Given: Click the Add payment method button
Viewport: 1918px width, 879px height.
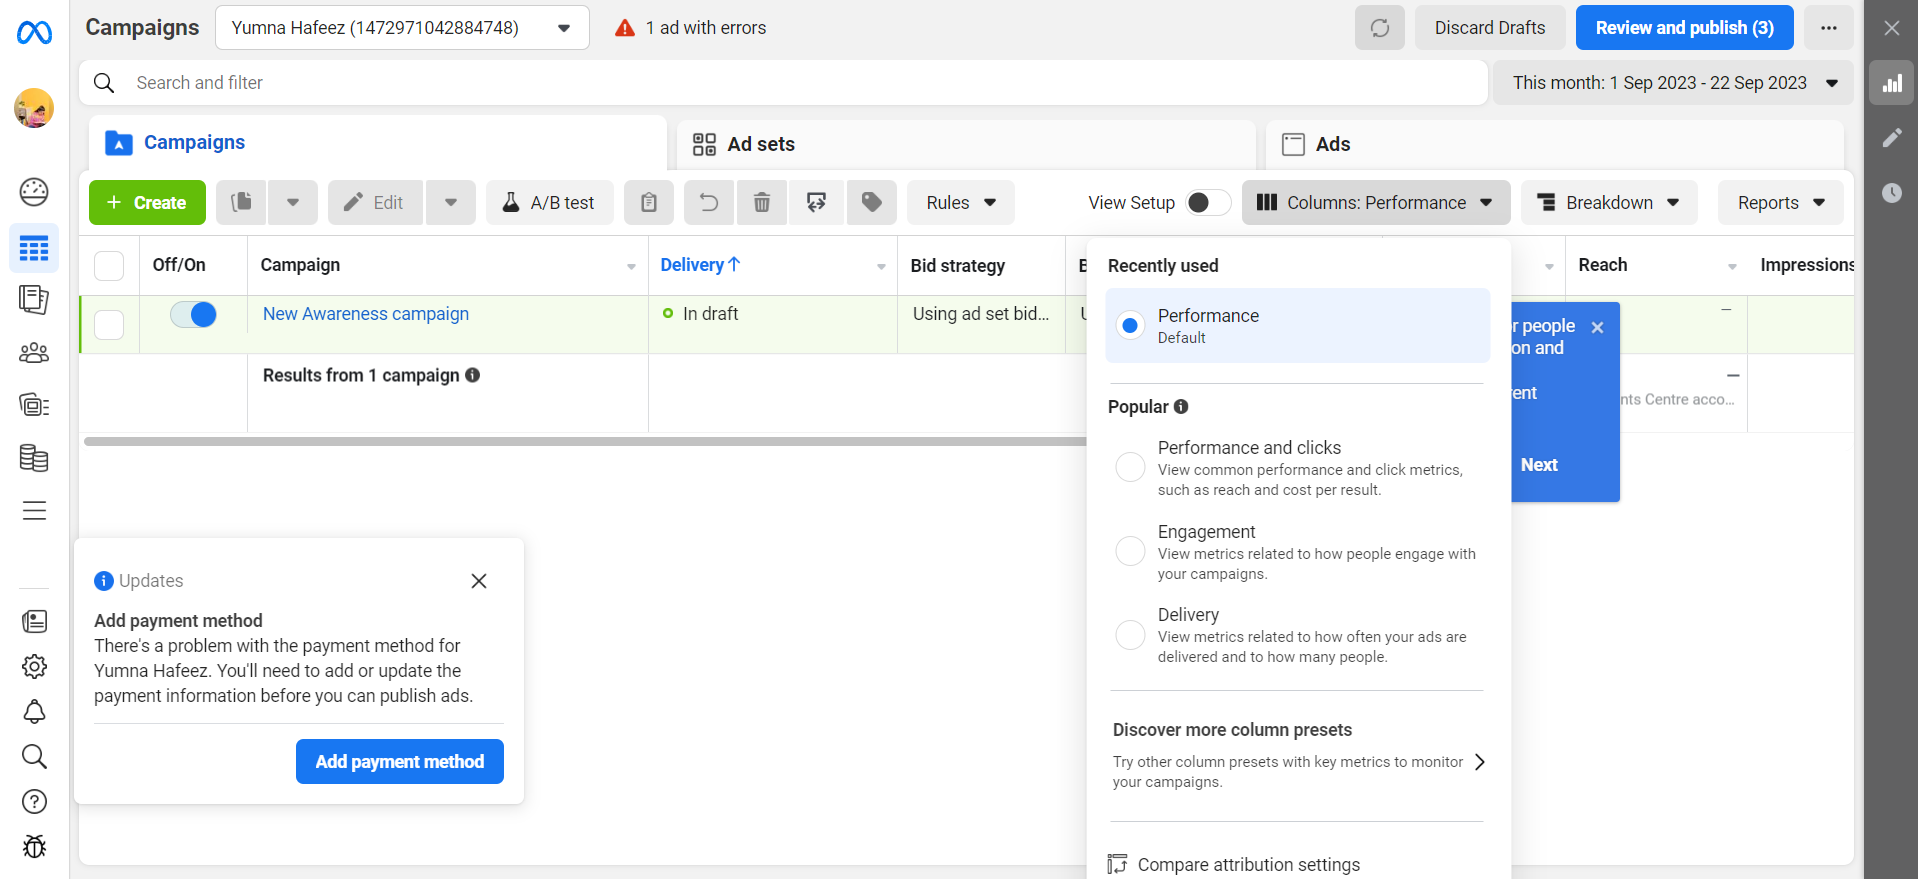Looking at the screenshot, I should coord(400,762).
